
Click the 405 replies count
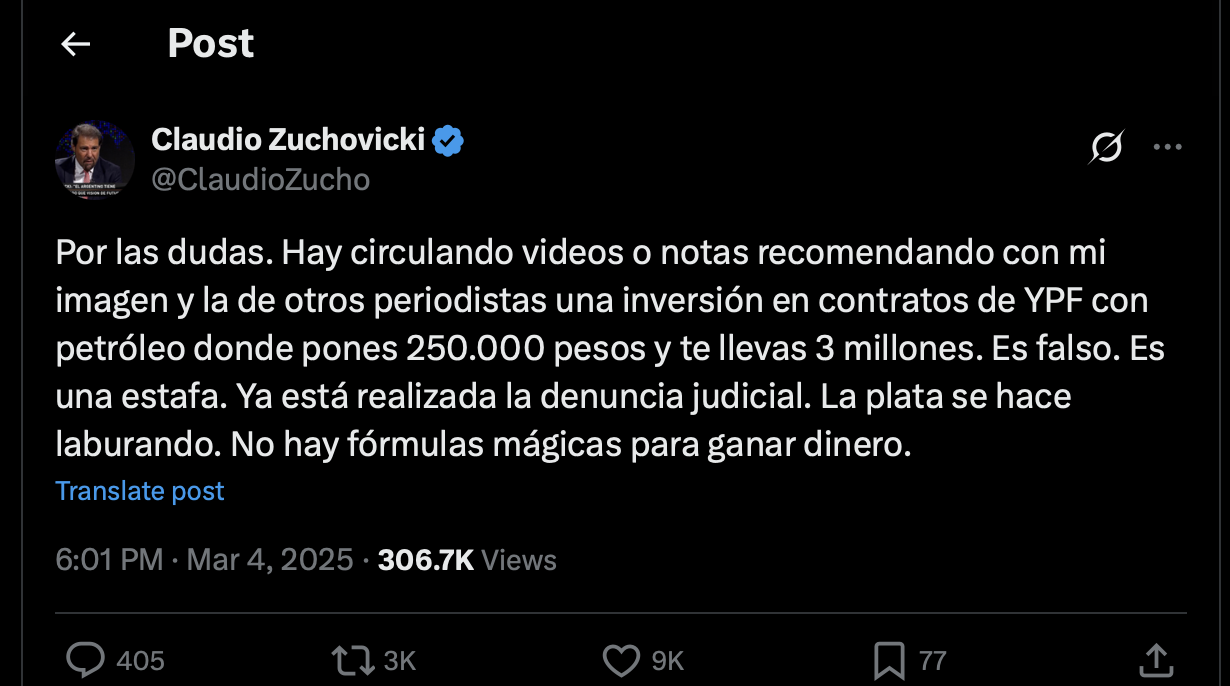pyautogui.click(x=141, y=661)
